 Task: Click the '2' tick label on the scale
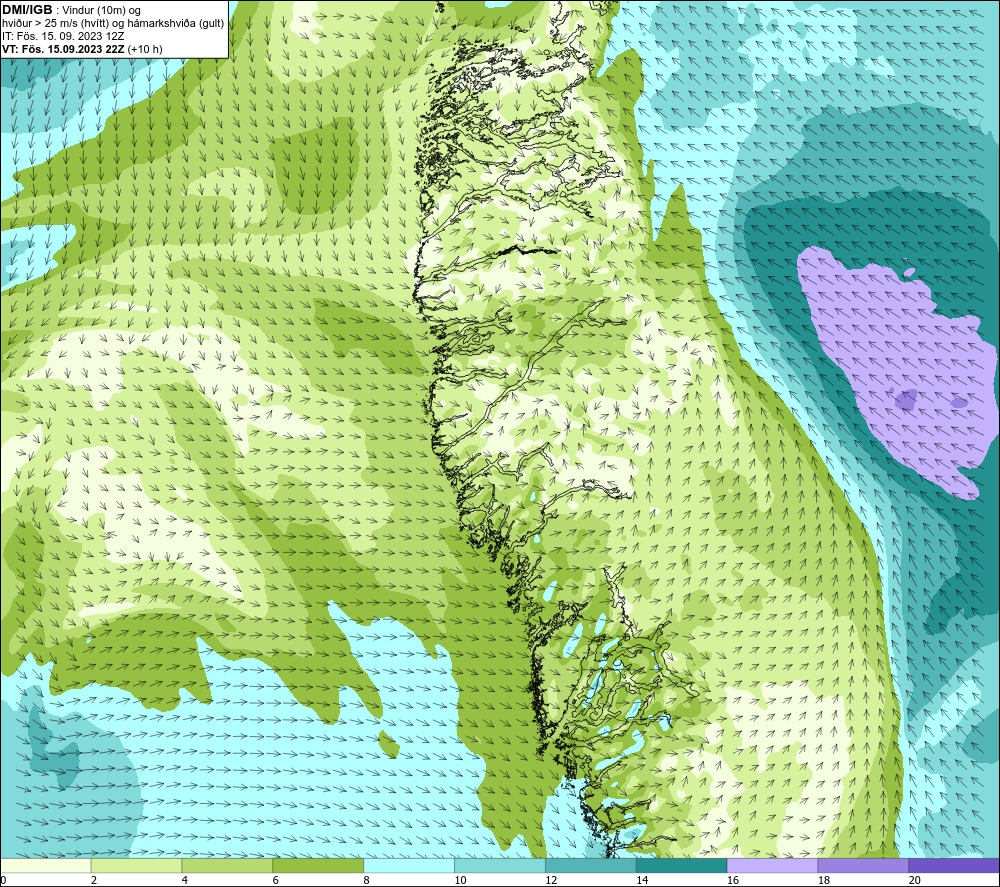pyautogui.click(x=94, y=880)
